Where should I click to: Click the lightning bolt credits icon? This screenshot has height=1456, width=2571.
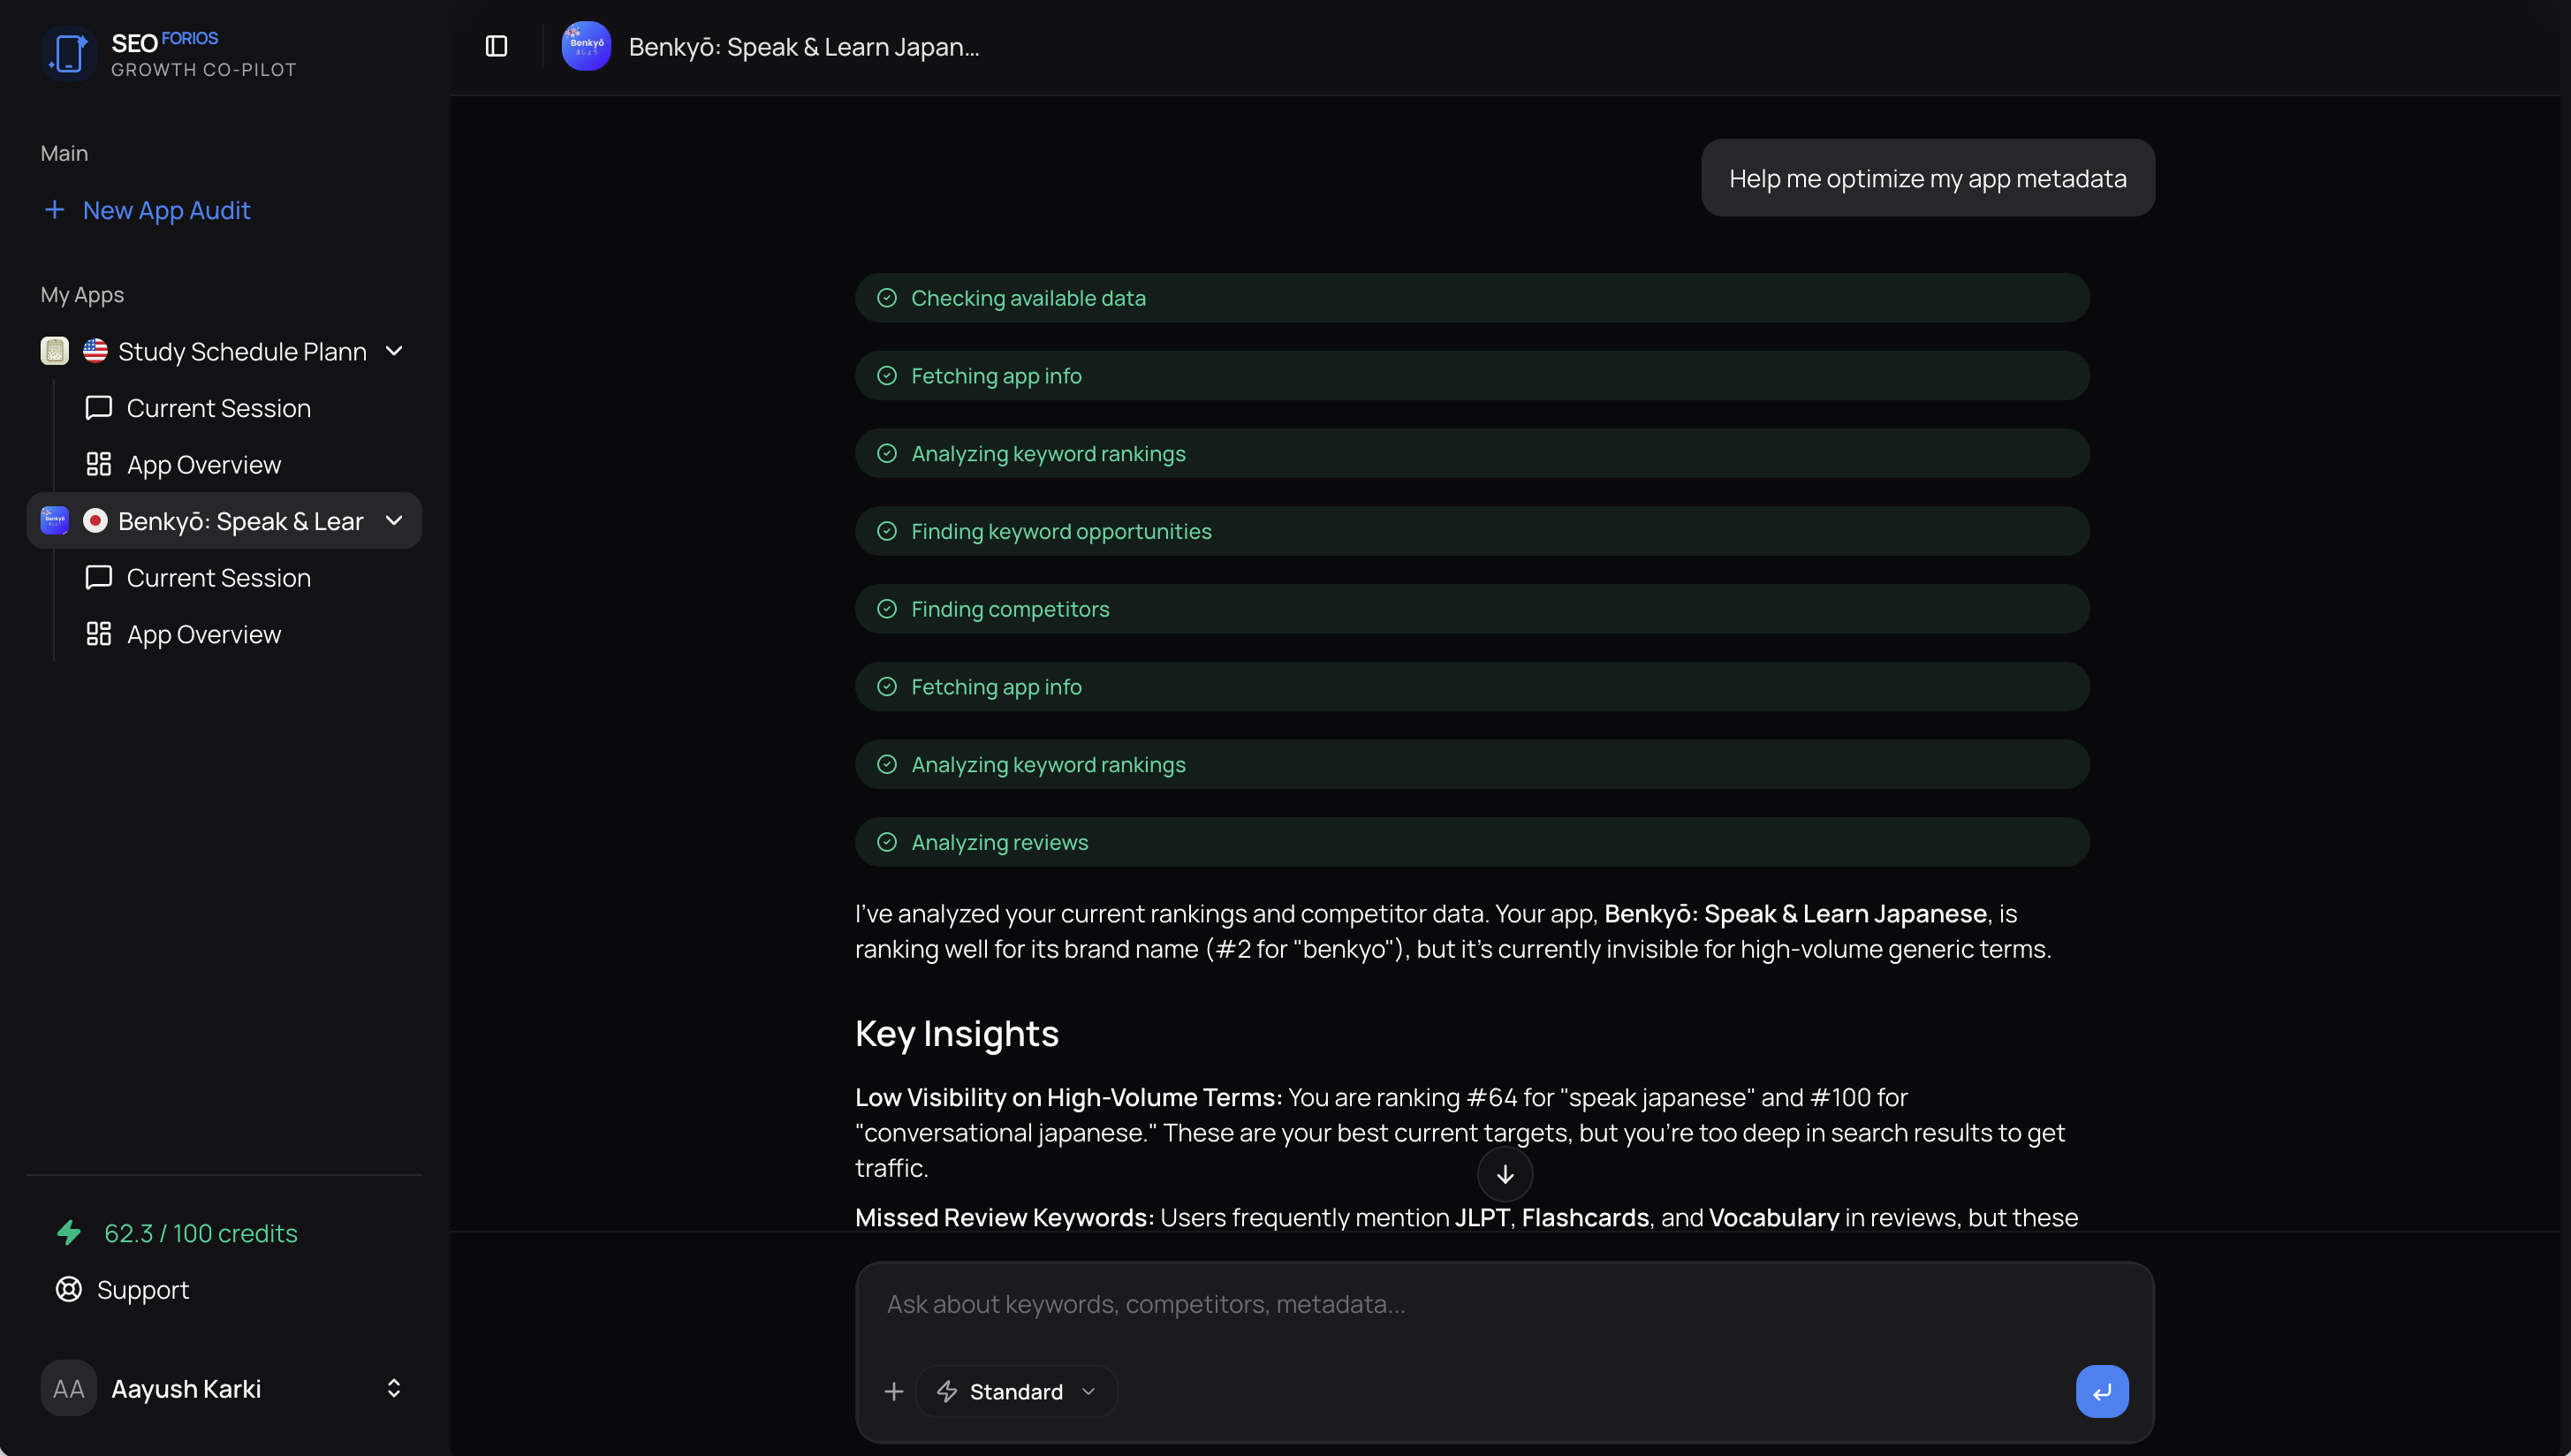(x=69, y=1232)
